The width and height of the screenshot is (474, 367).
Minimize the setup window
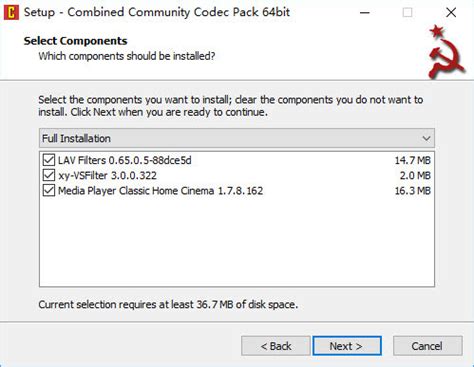(x=365, y=13)
